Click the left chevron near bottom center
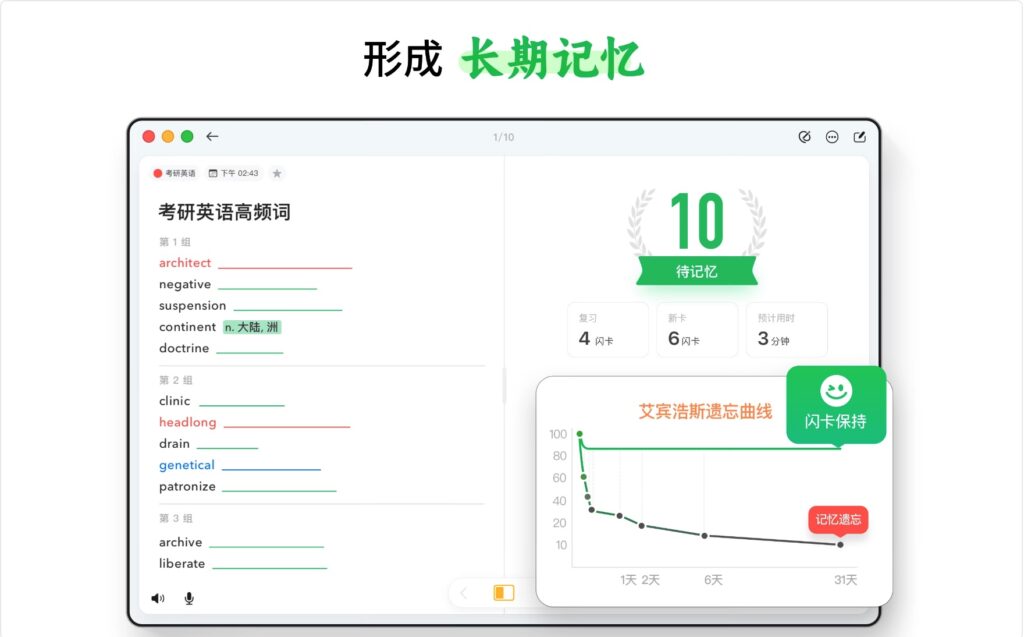 pos(463,592)
